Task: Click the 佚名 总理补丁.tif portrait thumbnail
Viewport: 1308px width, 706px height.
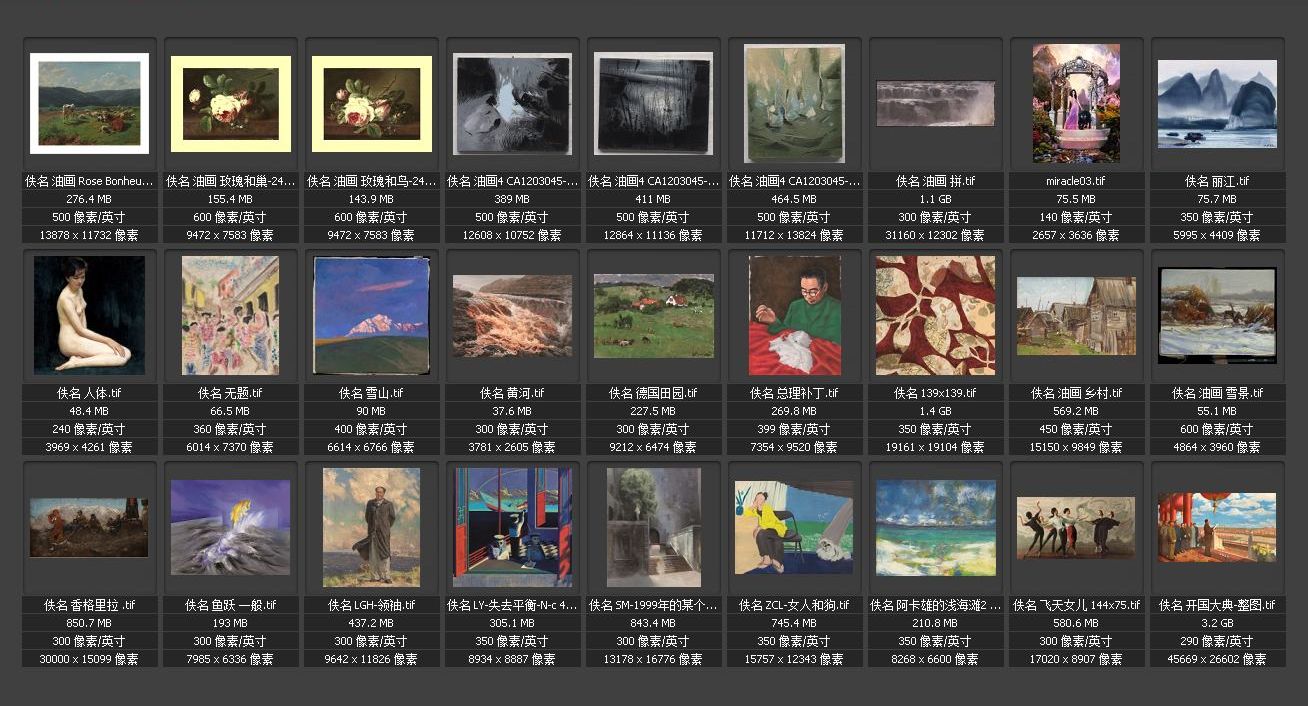Action: [x=794, y=315]
